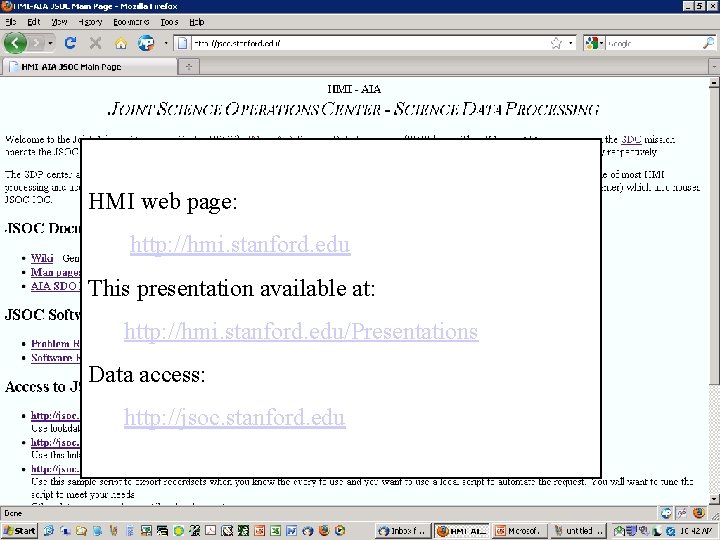
Task: Open the Man pages link
Action: tap(56, 272)
